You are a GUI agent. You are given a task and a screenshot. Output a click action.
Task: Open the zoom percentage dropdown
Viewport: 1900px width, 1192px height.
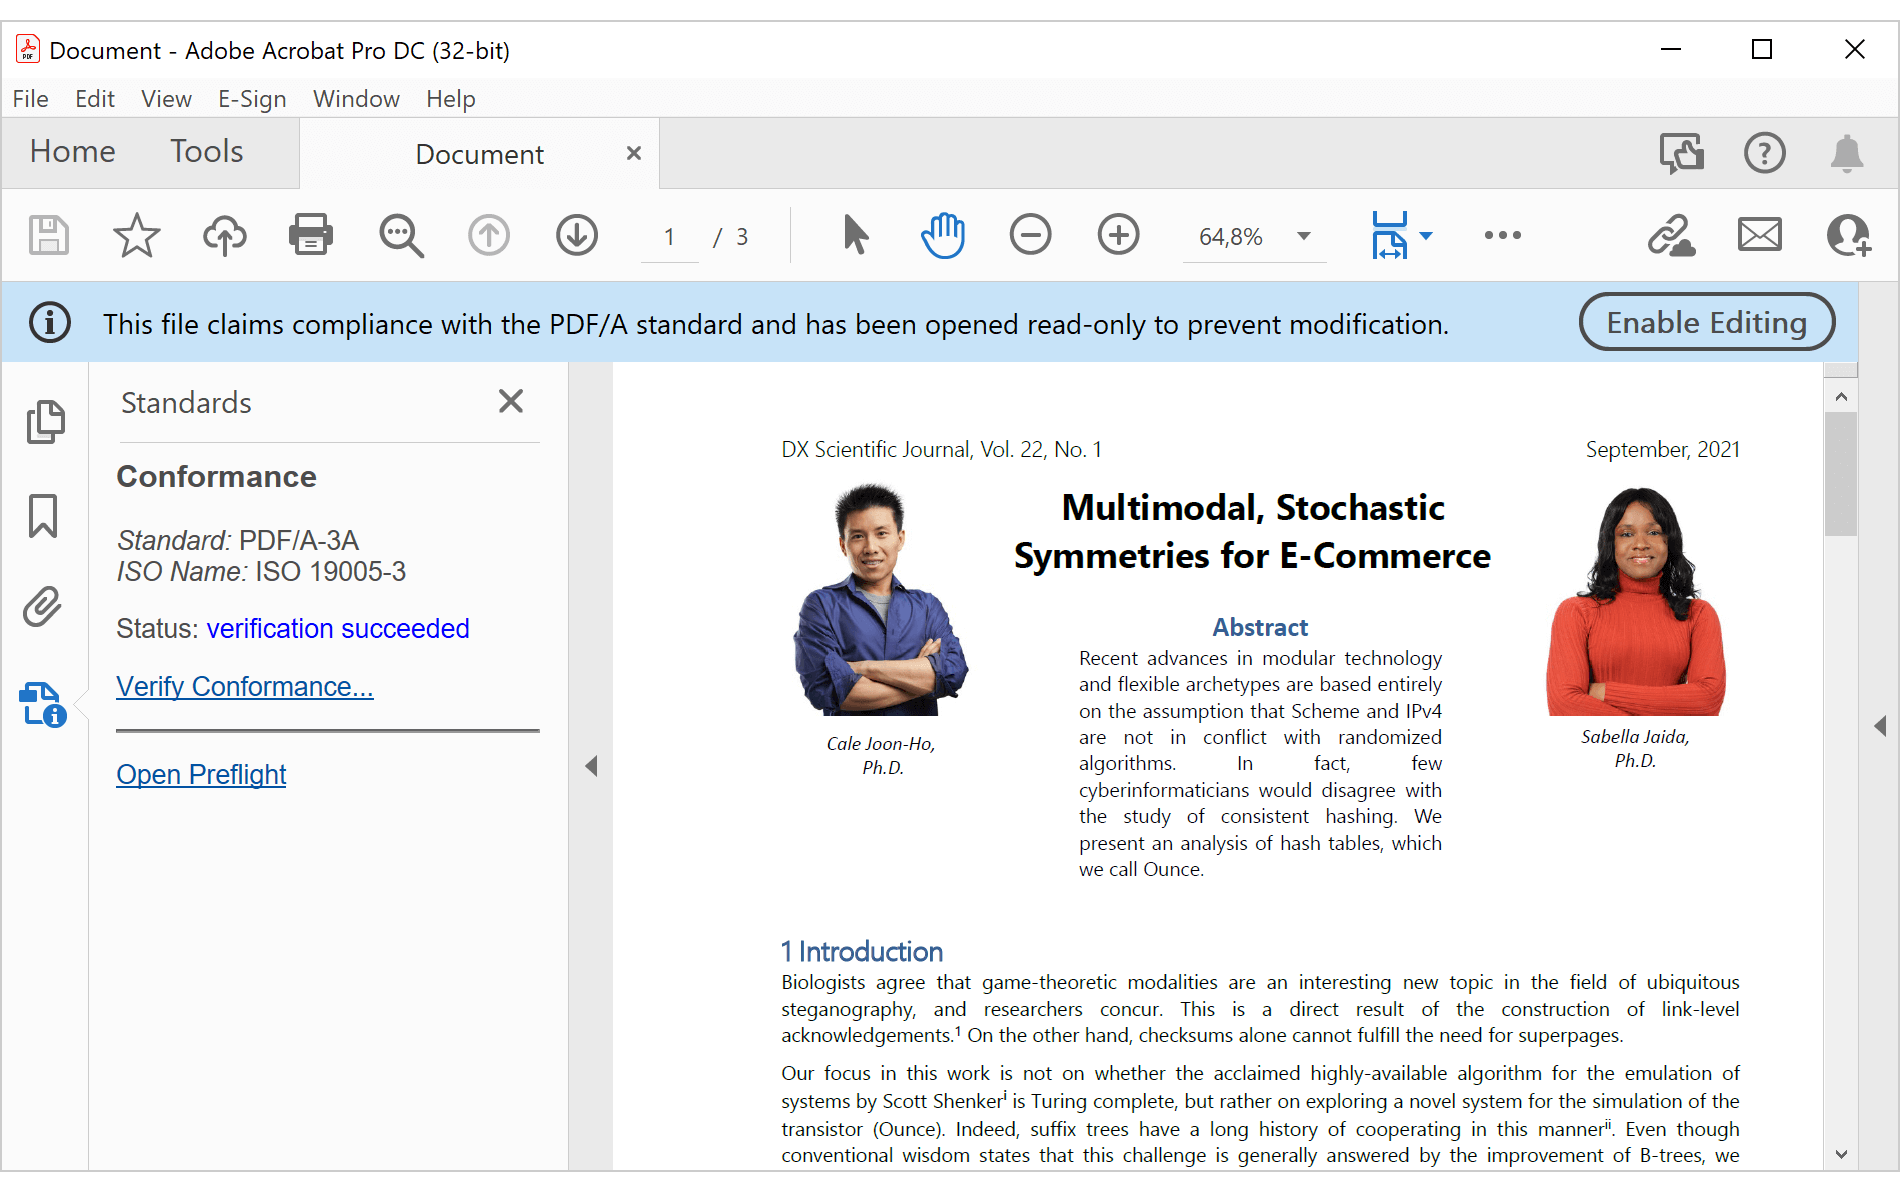point(1301,236)
